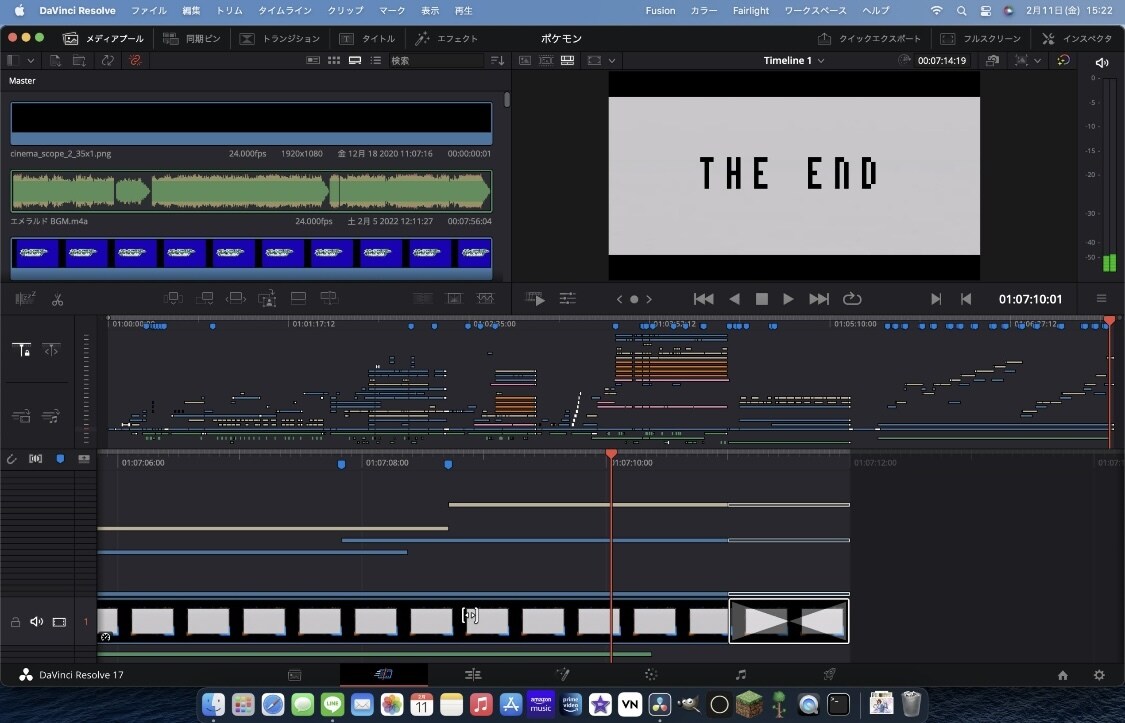Click the place on top icon
The width and height of the screenshot is (1125, 723).
click(298, 298)
